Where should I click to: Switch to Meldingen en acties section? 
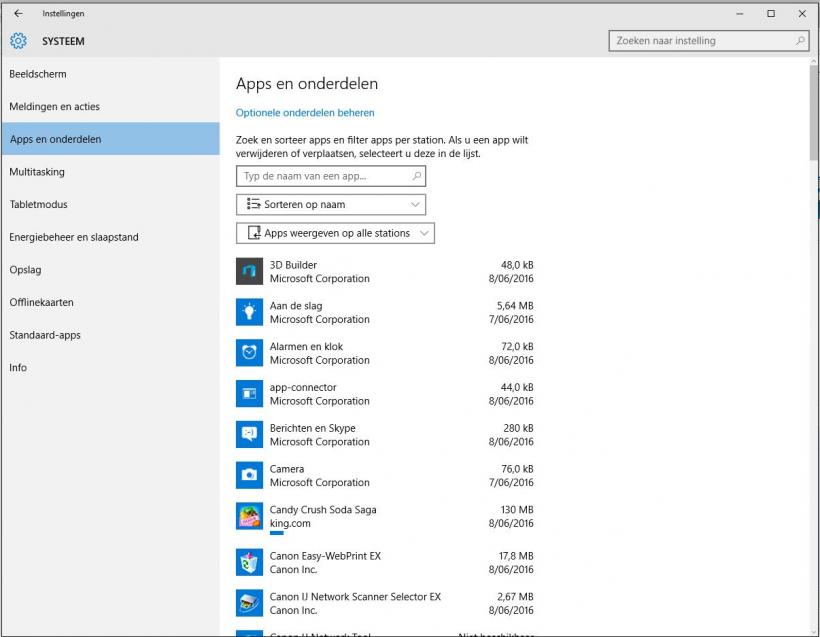(55, 107)
